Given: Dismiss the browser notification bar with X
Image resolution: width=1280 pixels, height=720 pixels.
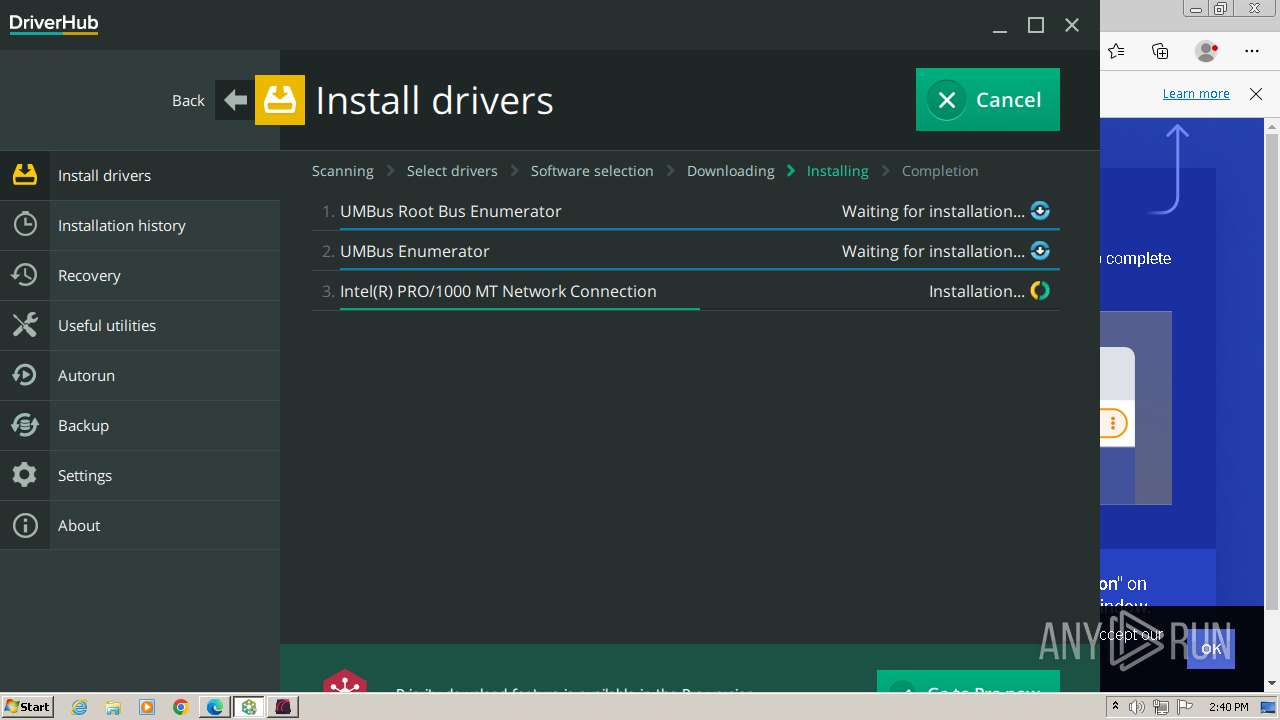Looking at the screenshot, I should [x=1256, y=94].
